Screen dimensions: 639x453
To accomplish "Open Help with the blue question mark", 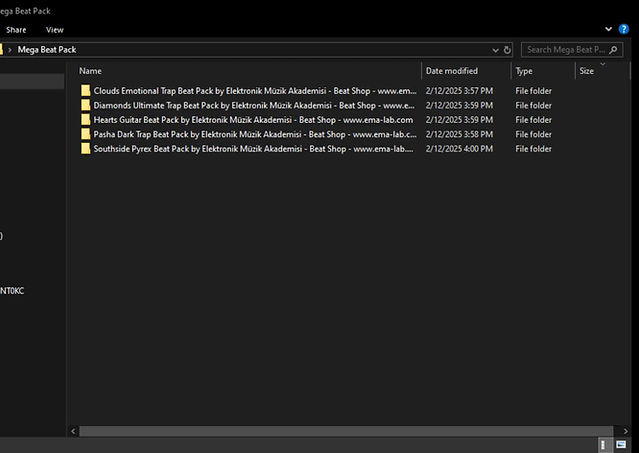I will [x=624, y=29].
